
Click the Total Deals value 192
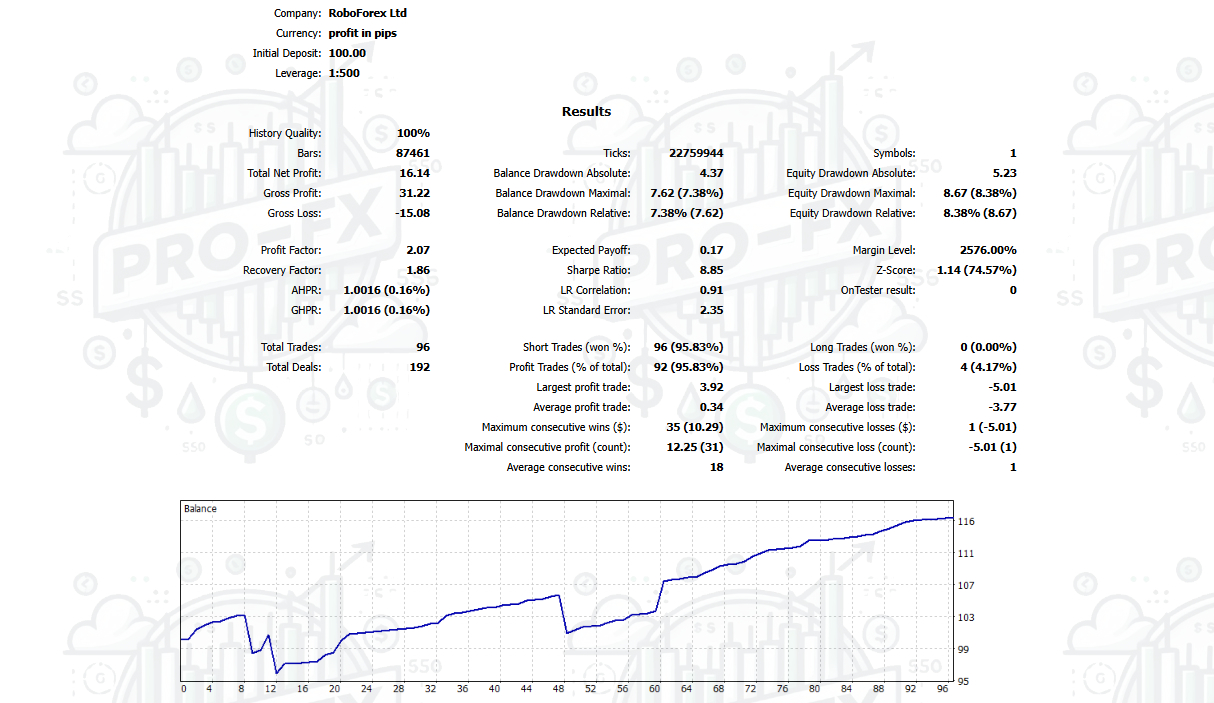click(420, 367)
